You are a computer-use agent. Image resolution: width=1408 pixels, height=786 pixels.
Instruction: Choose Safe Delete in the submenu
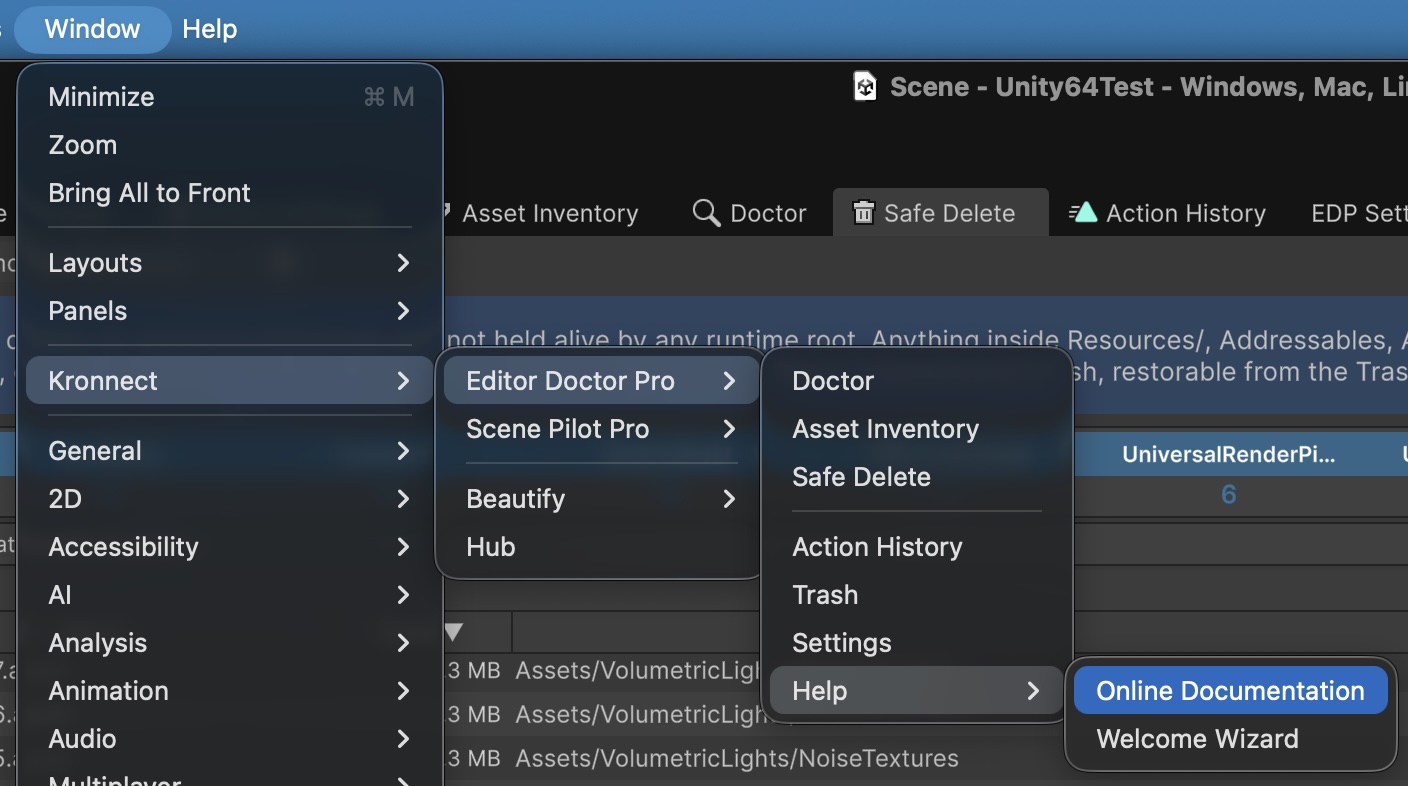click(x=917, y=477)
